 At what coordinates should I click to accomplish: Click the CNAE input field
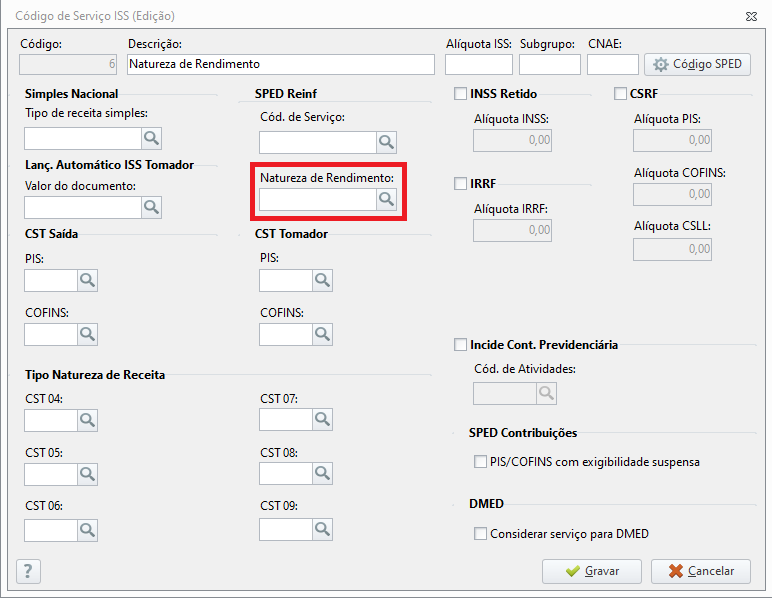tap(612, 64)
